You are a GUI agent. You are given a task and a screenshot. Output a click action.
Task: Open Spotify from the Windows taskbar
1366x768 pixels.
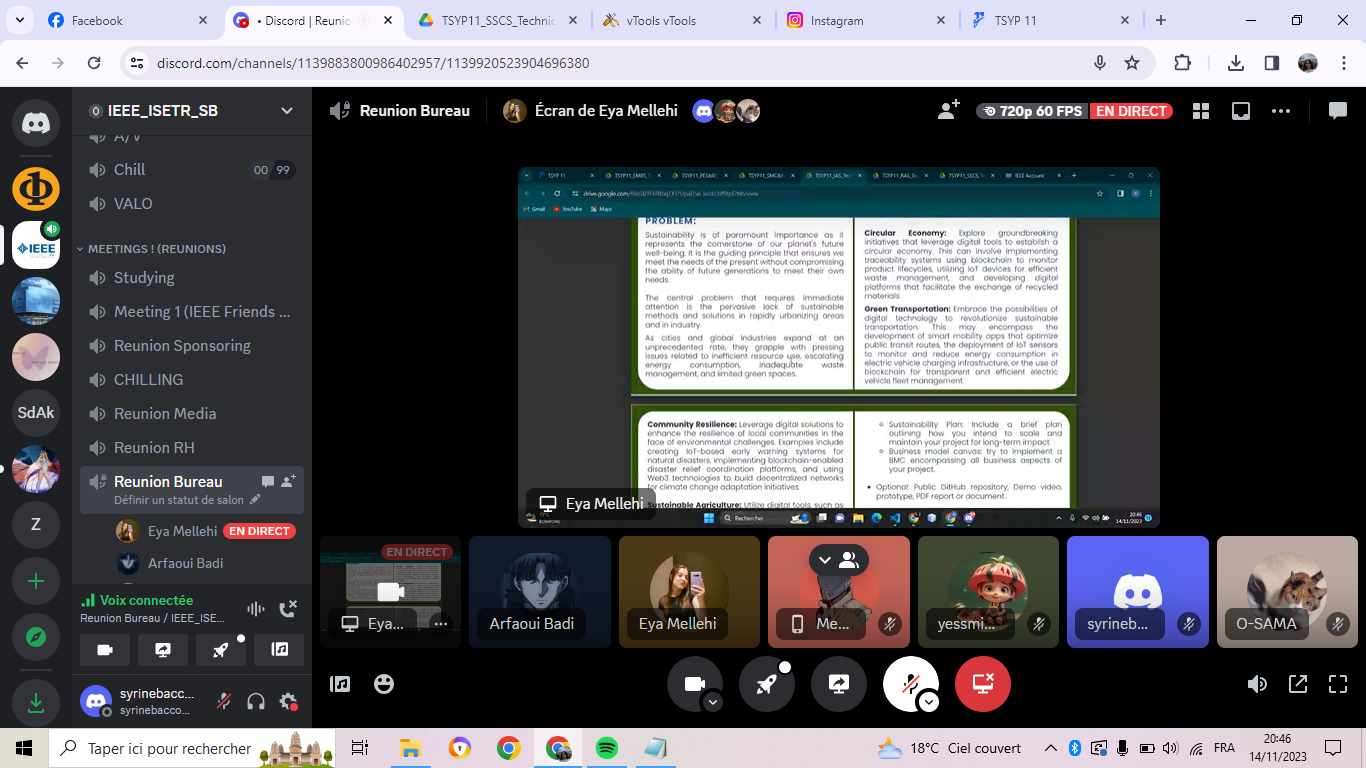pyautogui.click(x=606, y=748)
